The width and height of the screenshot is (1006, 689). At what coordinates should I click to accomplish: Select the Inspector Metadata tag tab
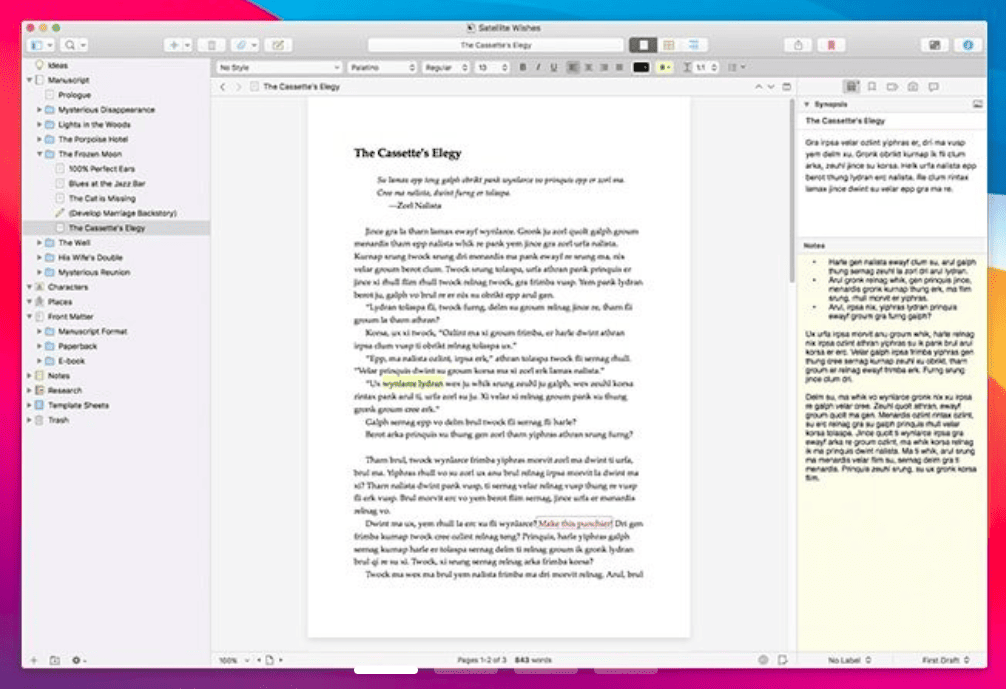pyautogui.click(x=892, y=87)
